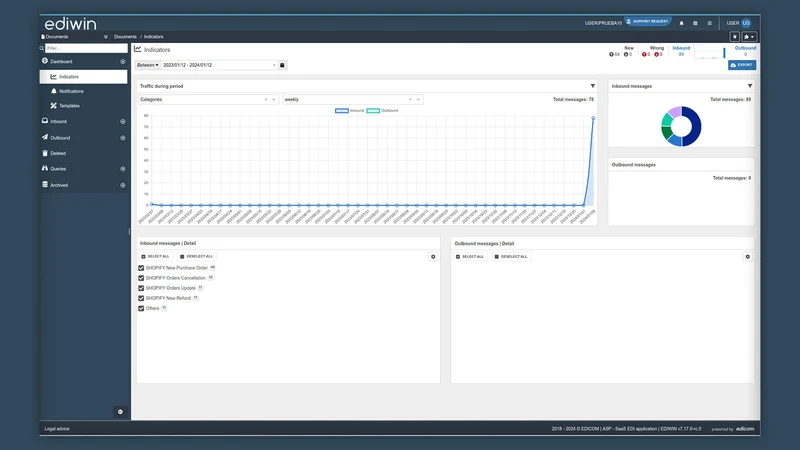Open the weekly interval dropdown
This screenshot has height=450, width=800.
pyautogui.click(x=353, y=99)
